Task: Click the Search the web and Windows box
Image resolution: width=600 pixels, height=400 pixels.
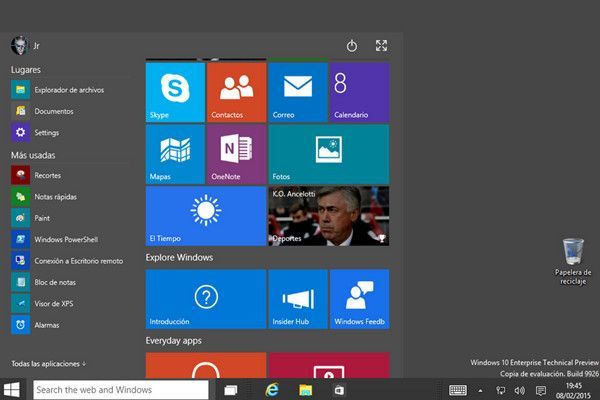Action: click(121, 390)
